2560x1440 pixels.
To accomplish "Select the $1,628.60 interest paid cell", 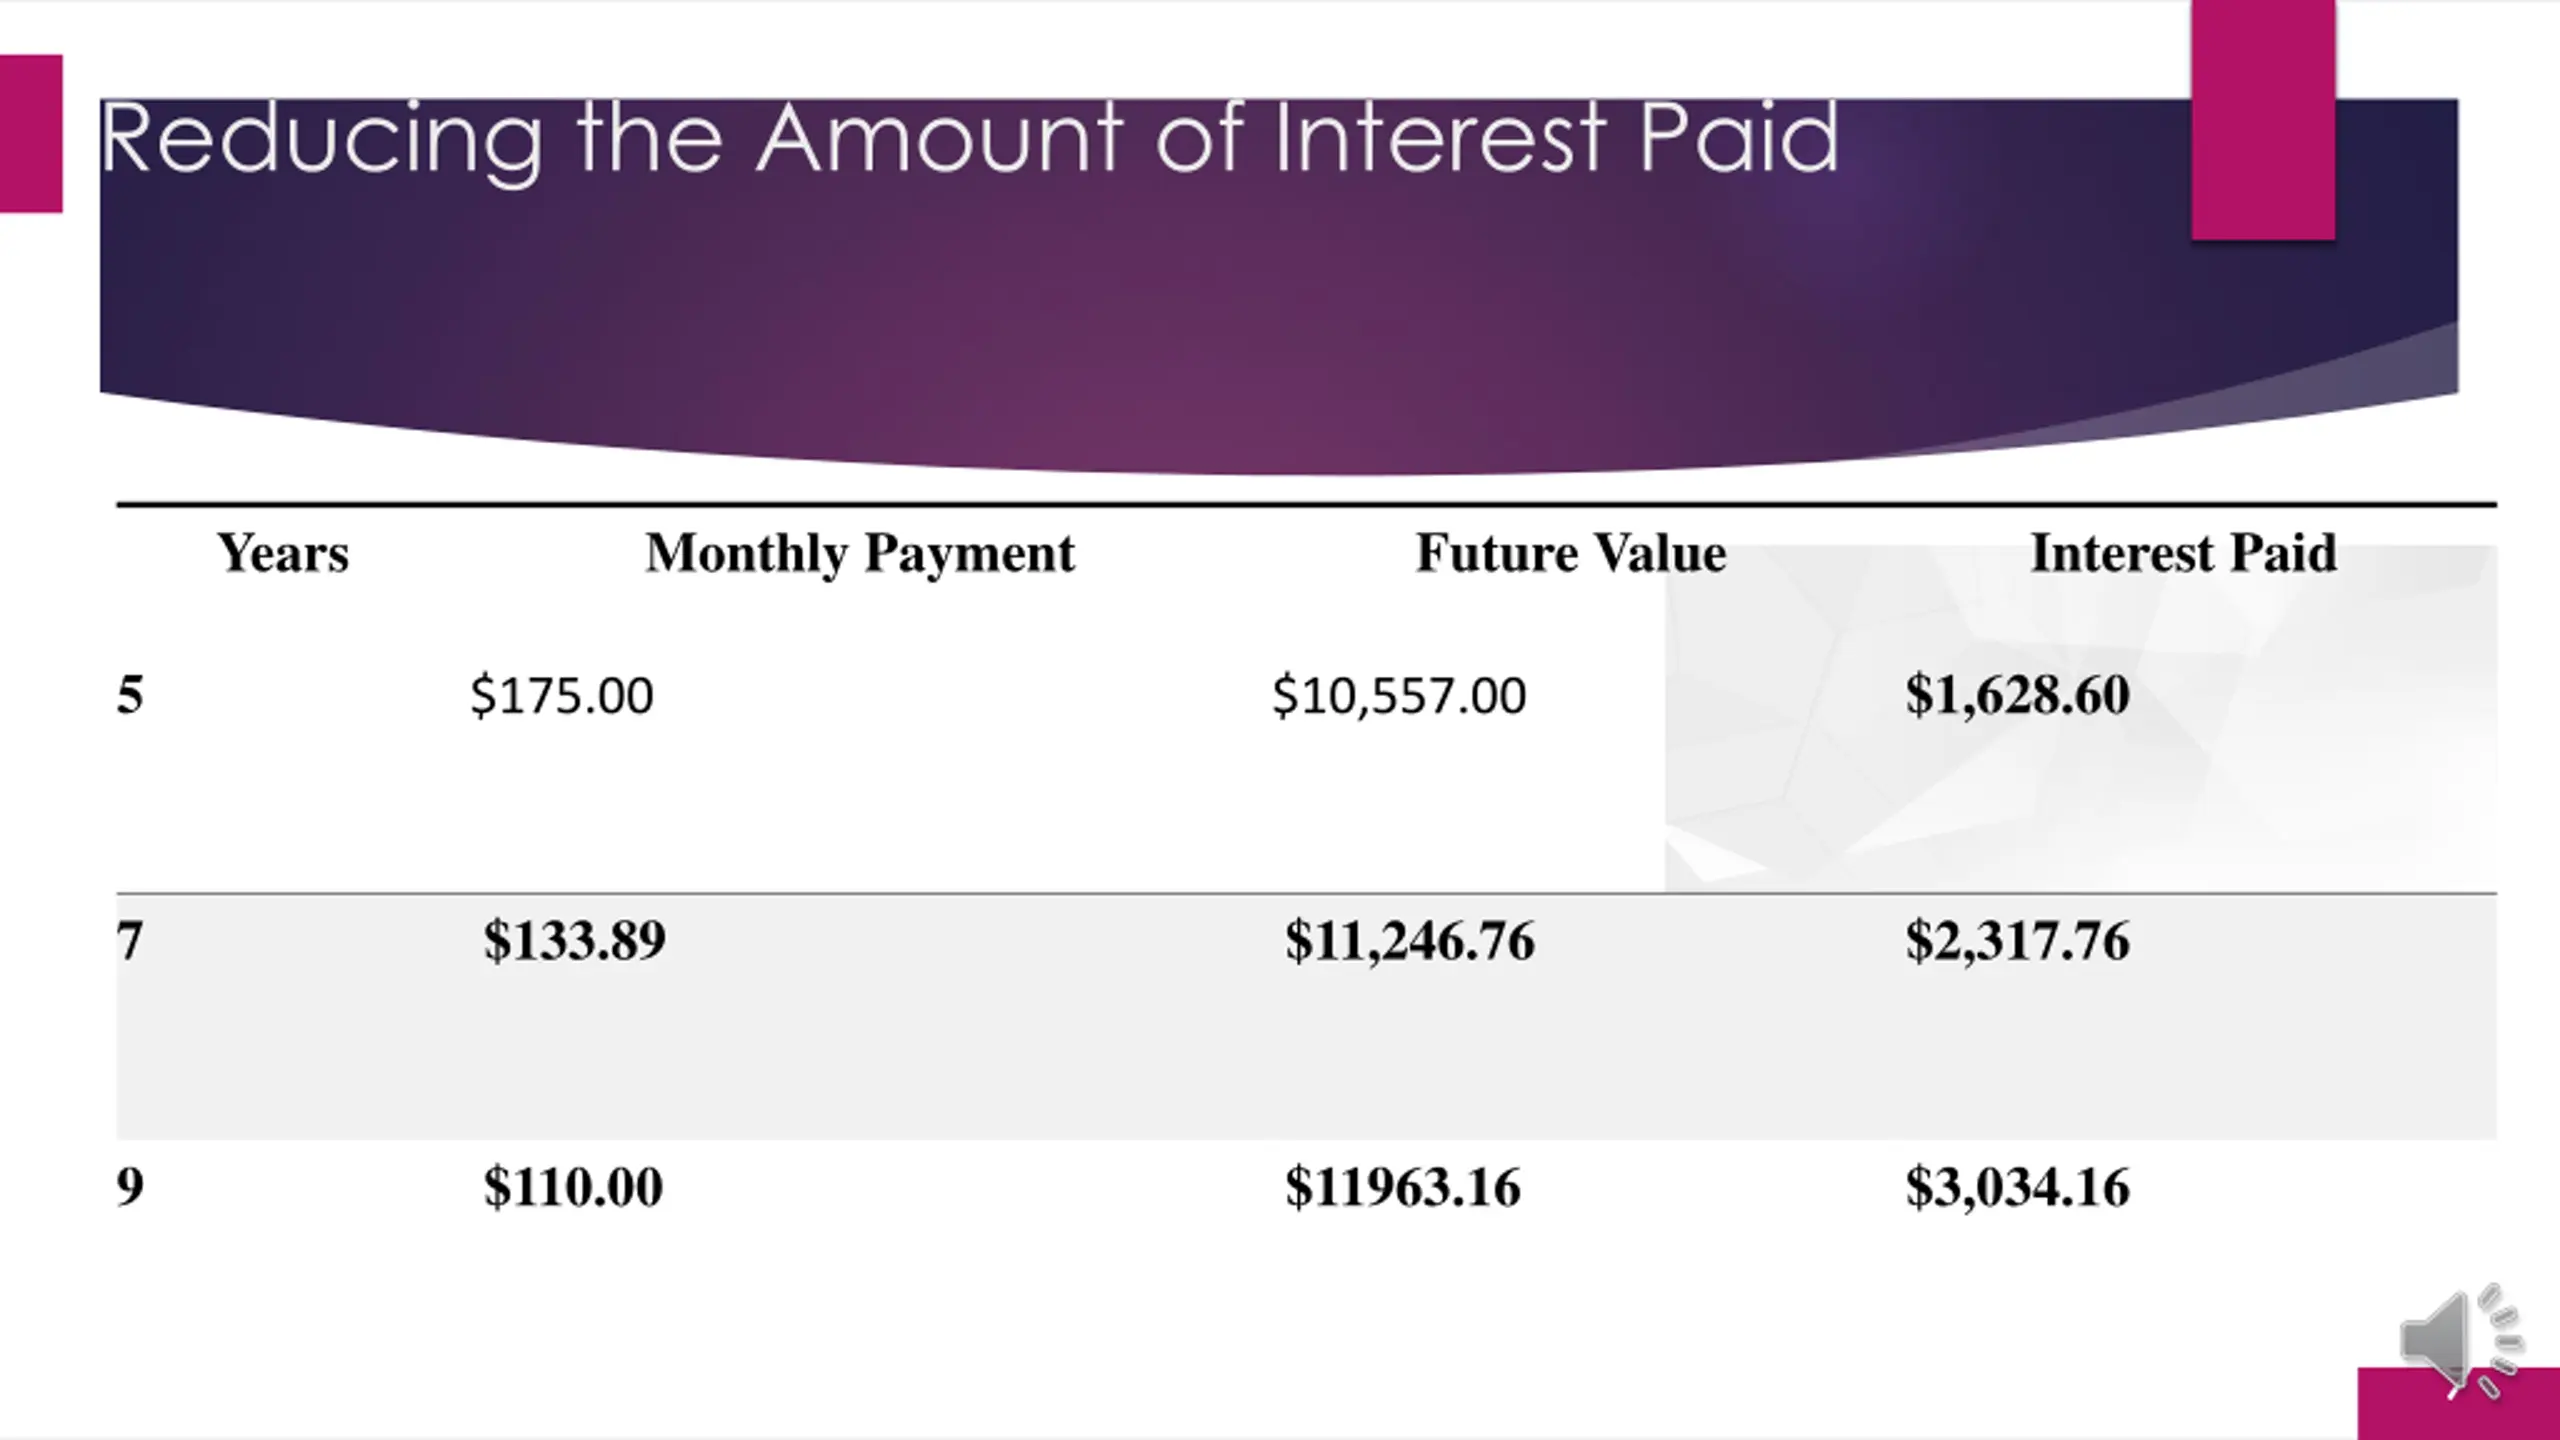I will 2017,696.
